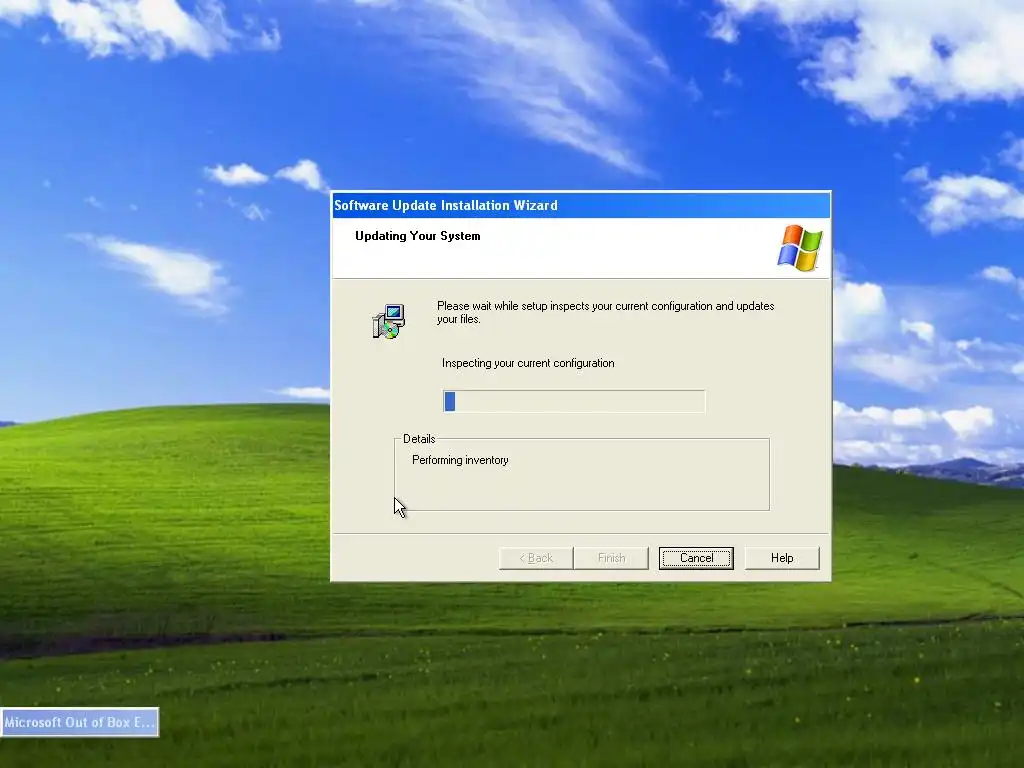Click the 'Please wait while setup inspects' message
This screenshot has width=1024, height=768.
605,312
